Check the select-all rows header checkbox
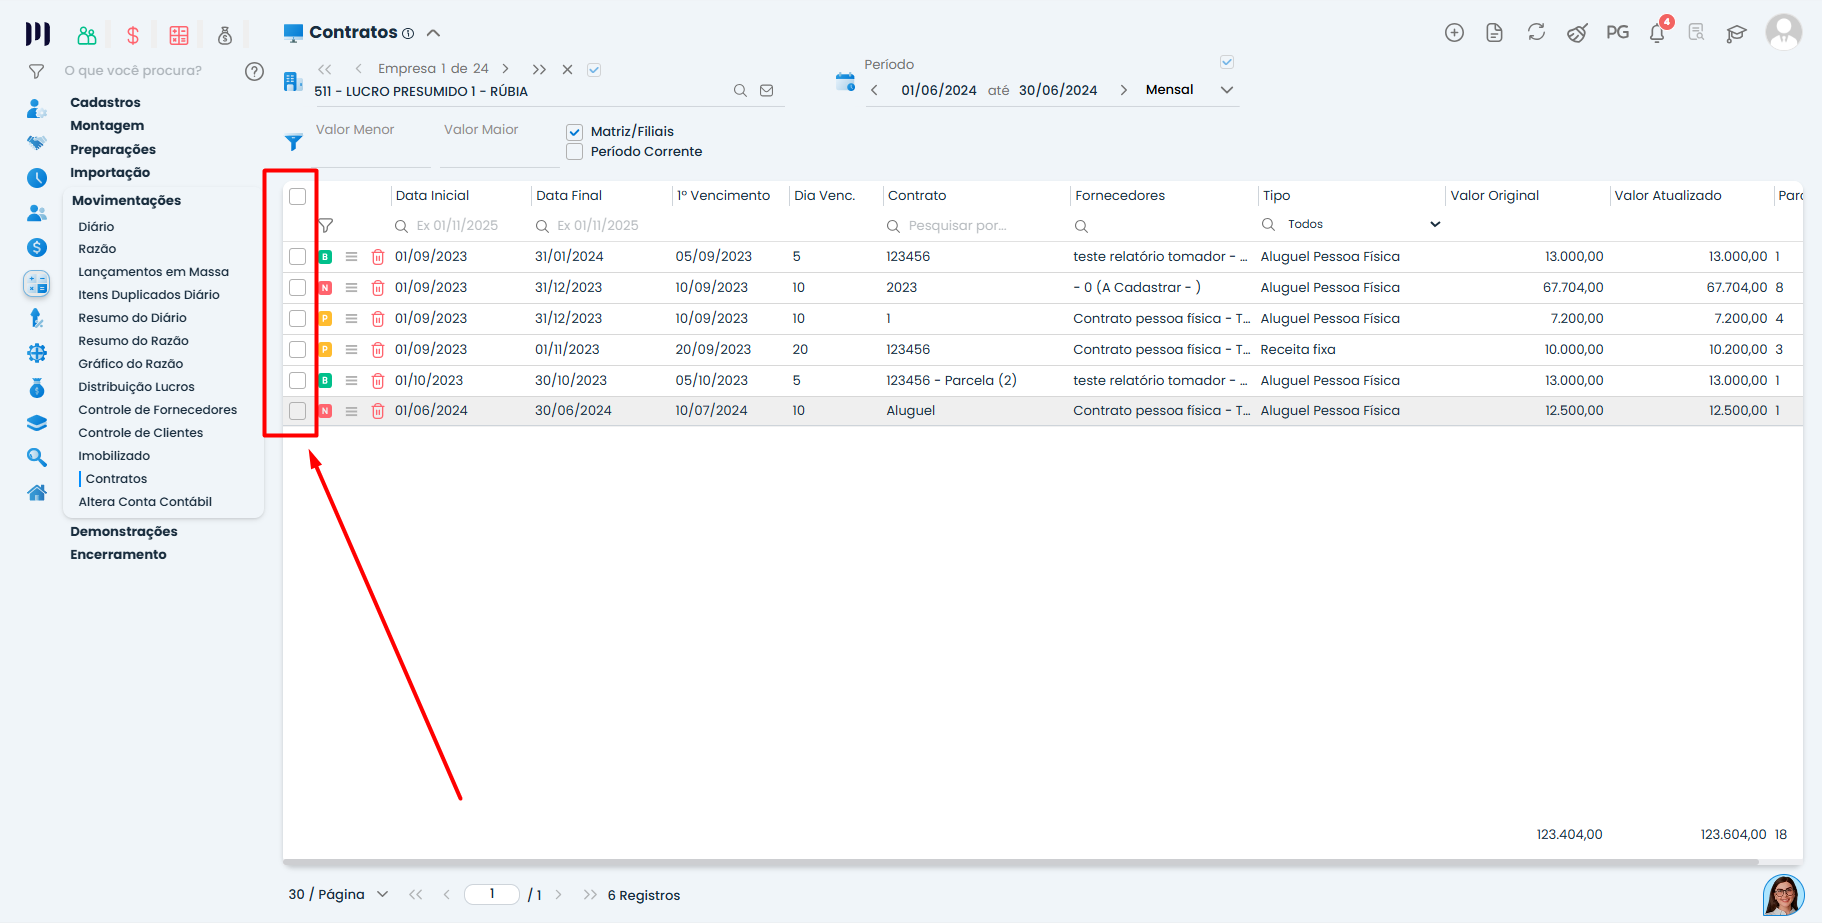This screenshot has width=1822, height=923. coord(298,196)
